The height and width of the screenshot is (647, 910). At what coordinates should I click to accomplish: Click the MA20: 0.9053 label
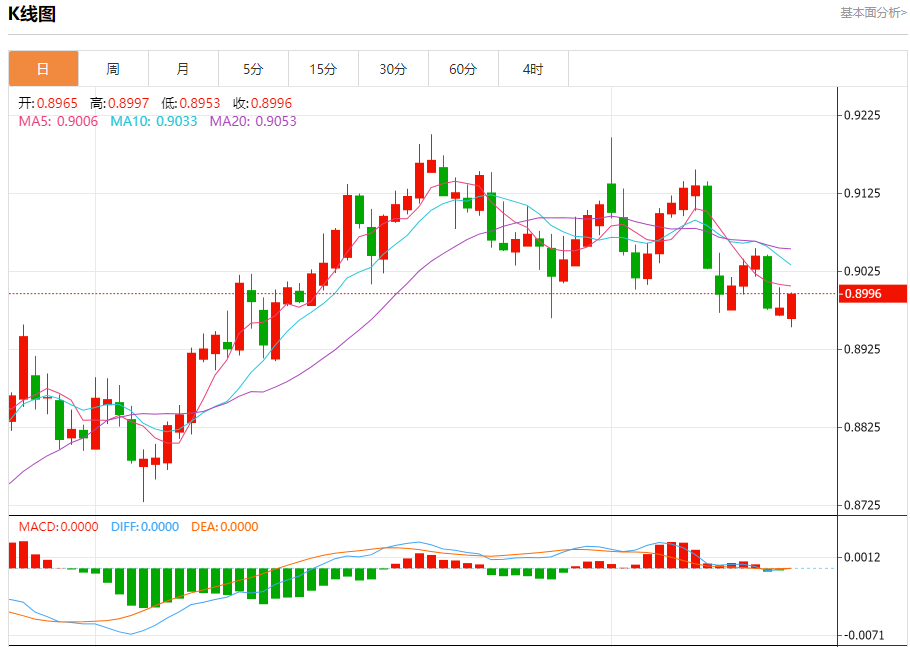point(253,121)
